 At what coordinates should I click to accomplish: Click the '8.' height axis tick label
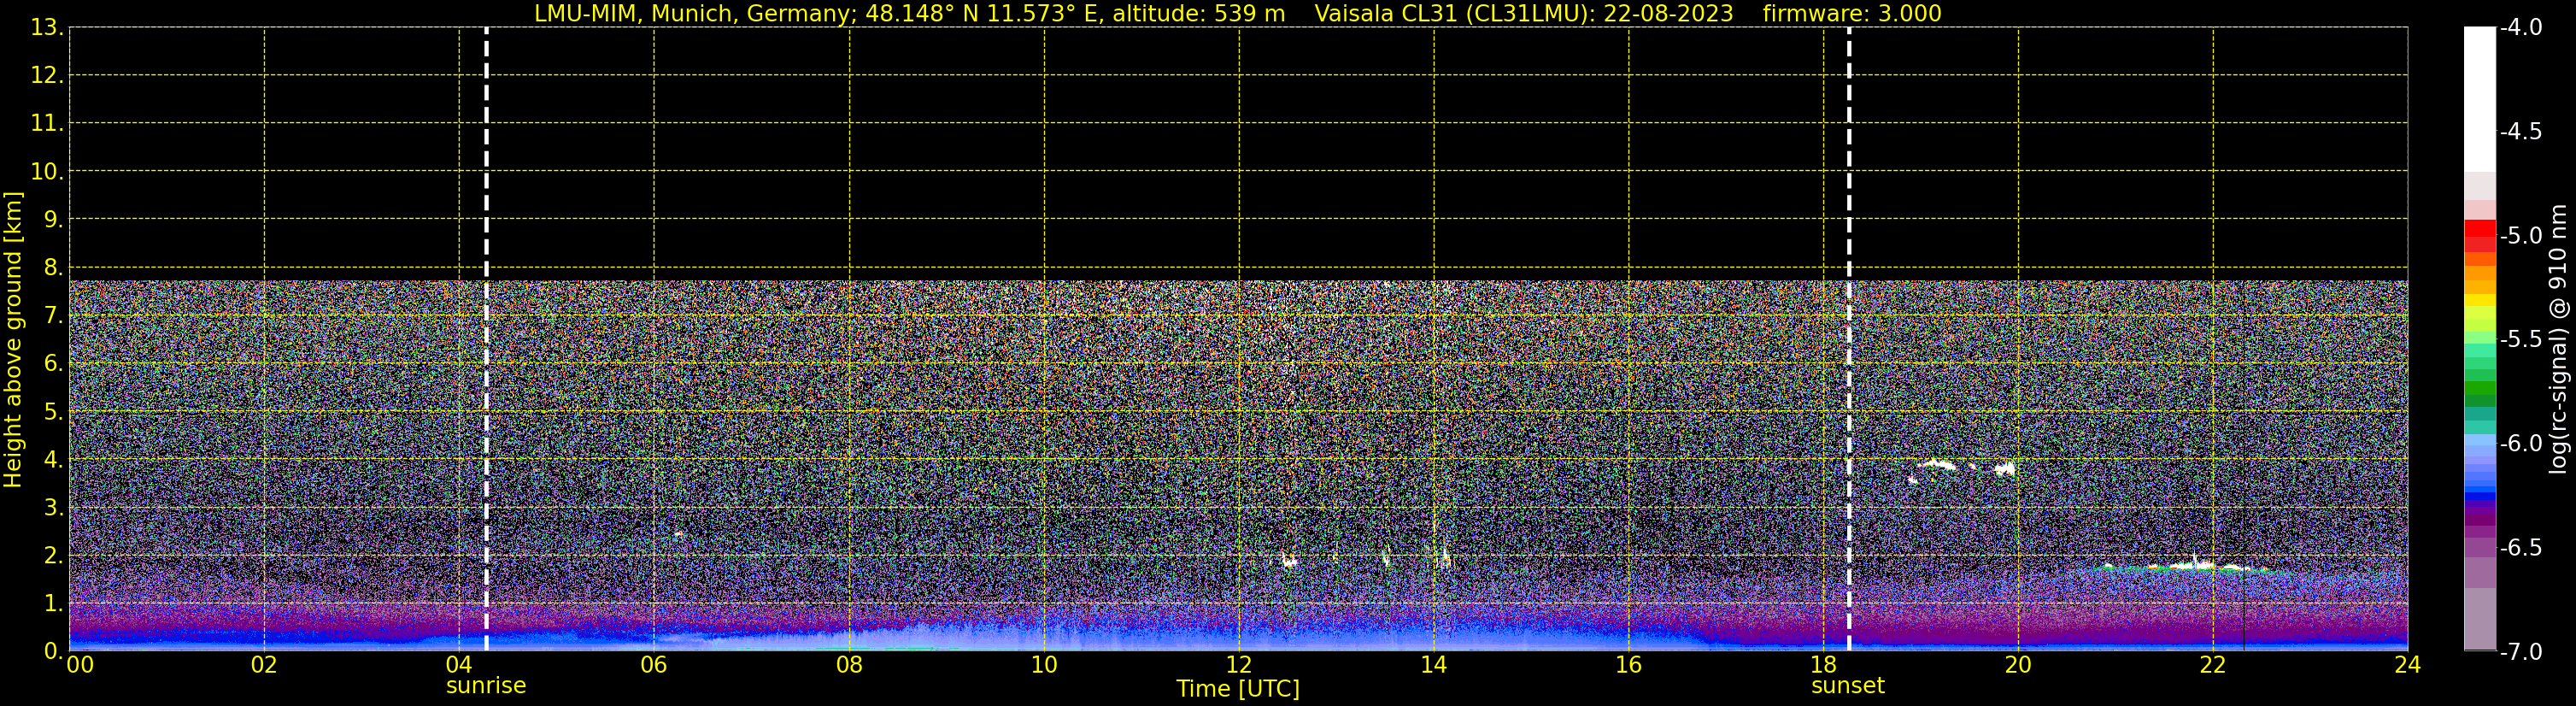53,268
